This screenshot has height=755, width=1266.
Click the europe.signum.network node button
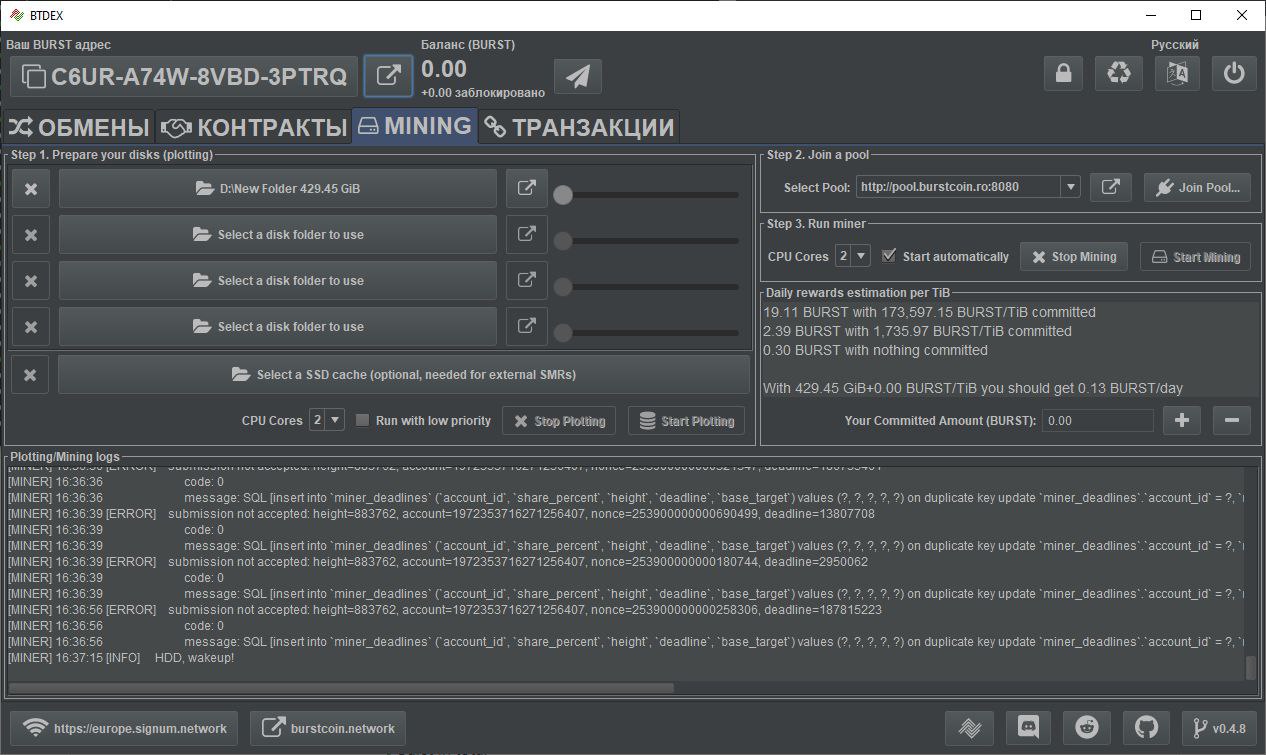click(124, 728)
